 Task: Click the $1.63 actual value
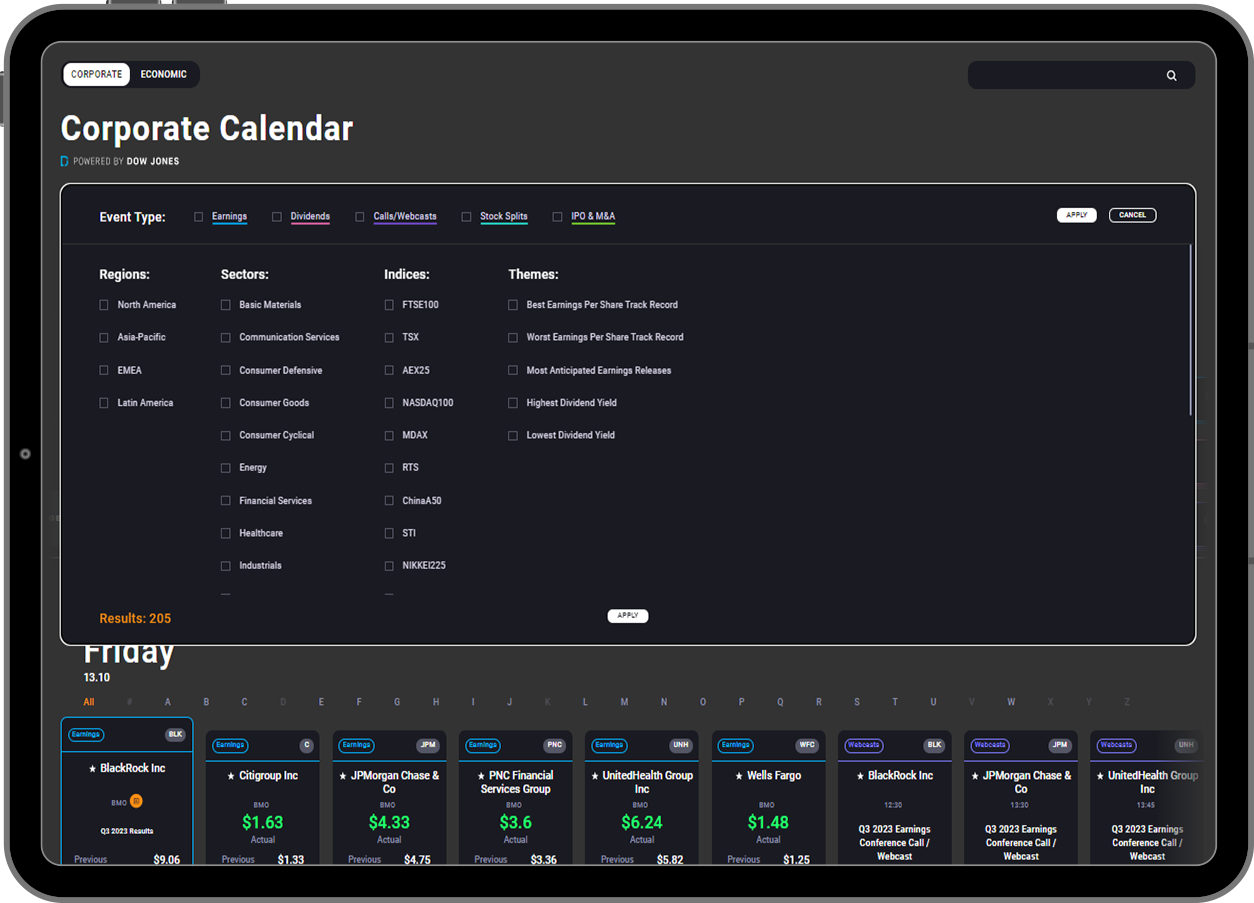pos(263,822)
